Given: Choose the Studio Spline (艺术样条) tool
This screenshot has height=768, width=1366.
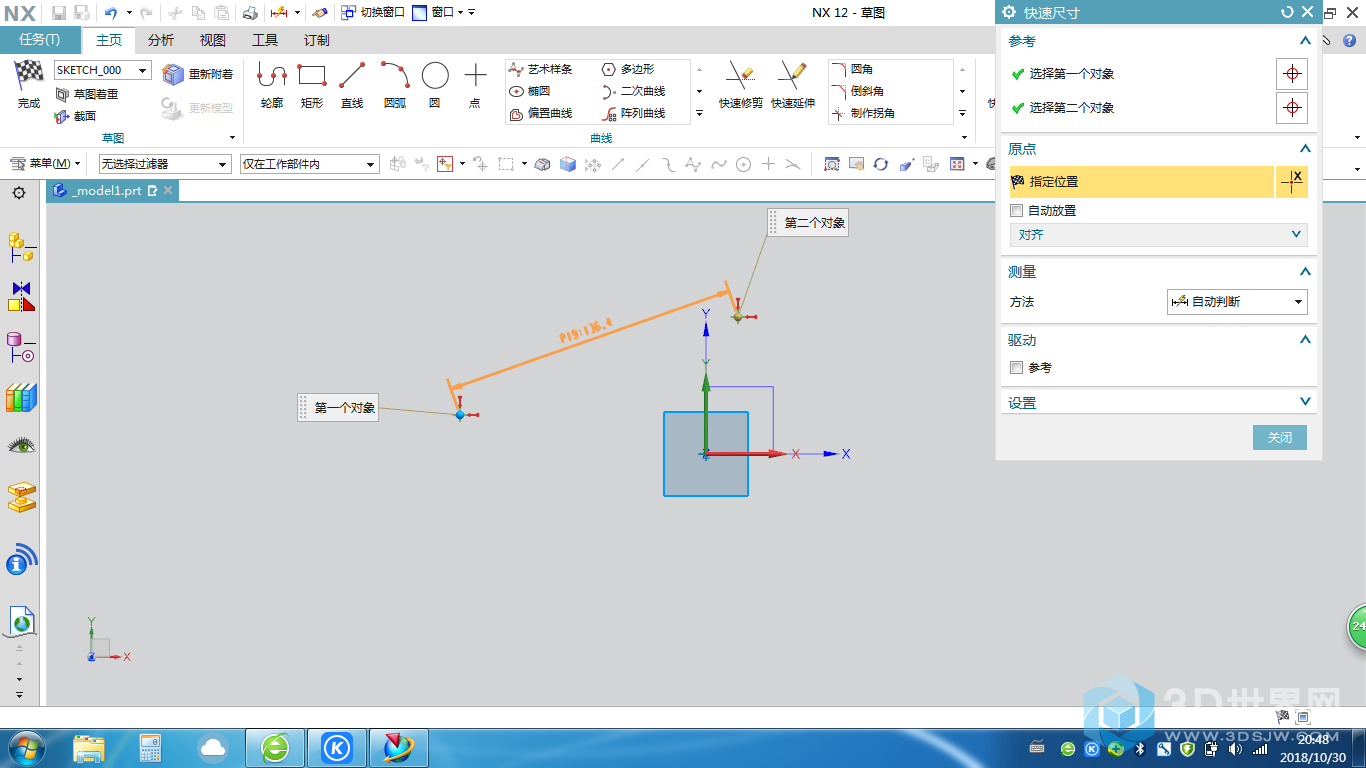Looking at the screenshot, I should click(x=541, y=69).
